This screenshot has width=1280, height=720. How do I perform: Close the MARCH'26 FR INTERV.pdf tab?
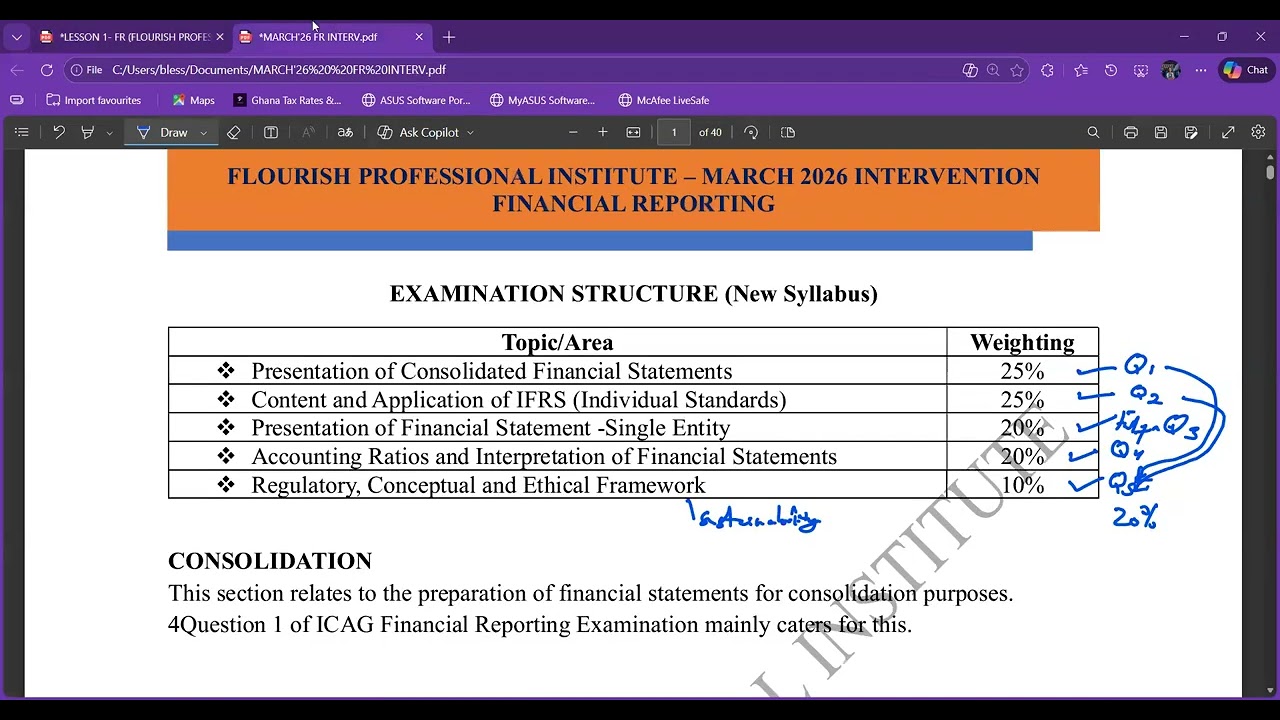click(419, 37)
